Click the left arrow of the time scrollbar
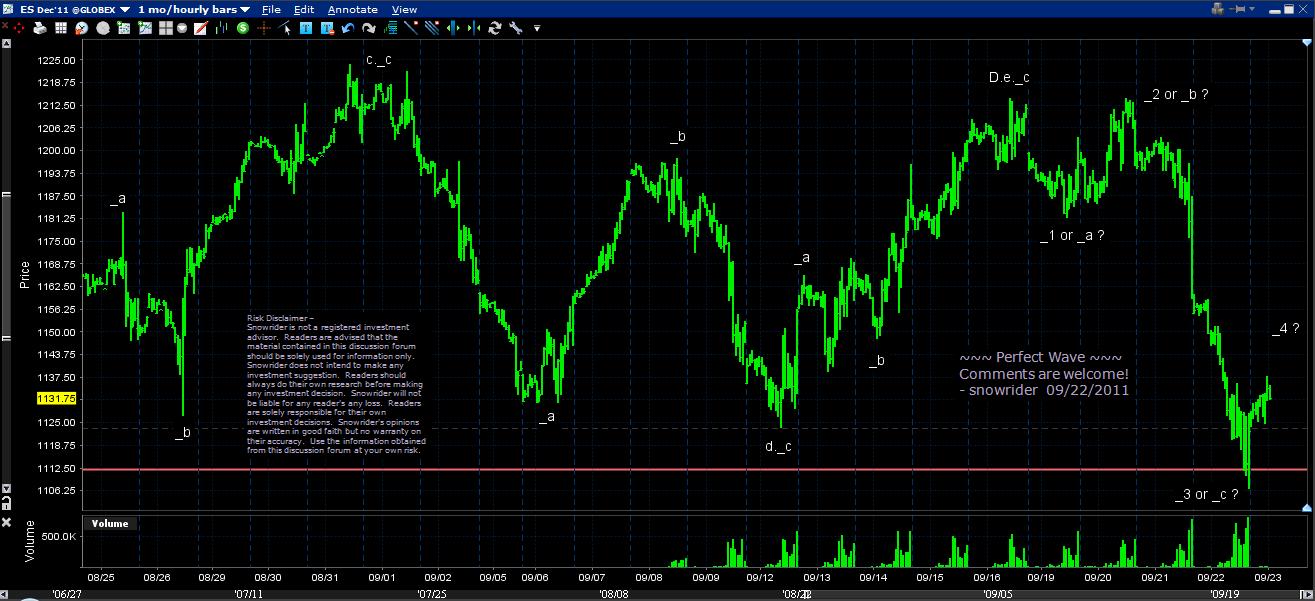This screenshot has width=1315, height=601. pyautogui.click(x=4, y=595)
